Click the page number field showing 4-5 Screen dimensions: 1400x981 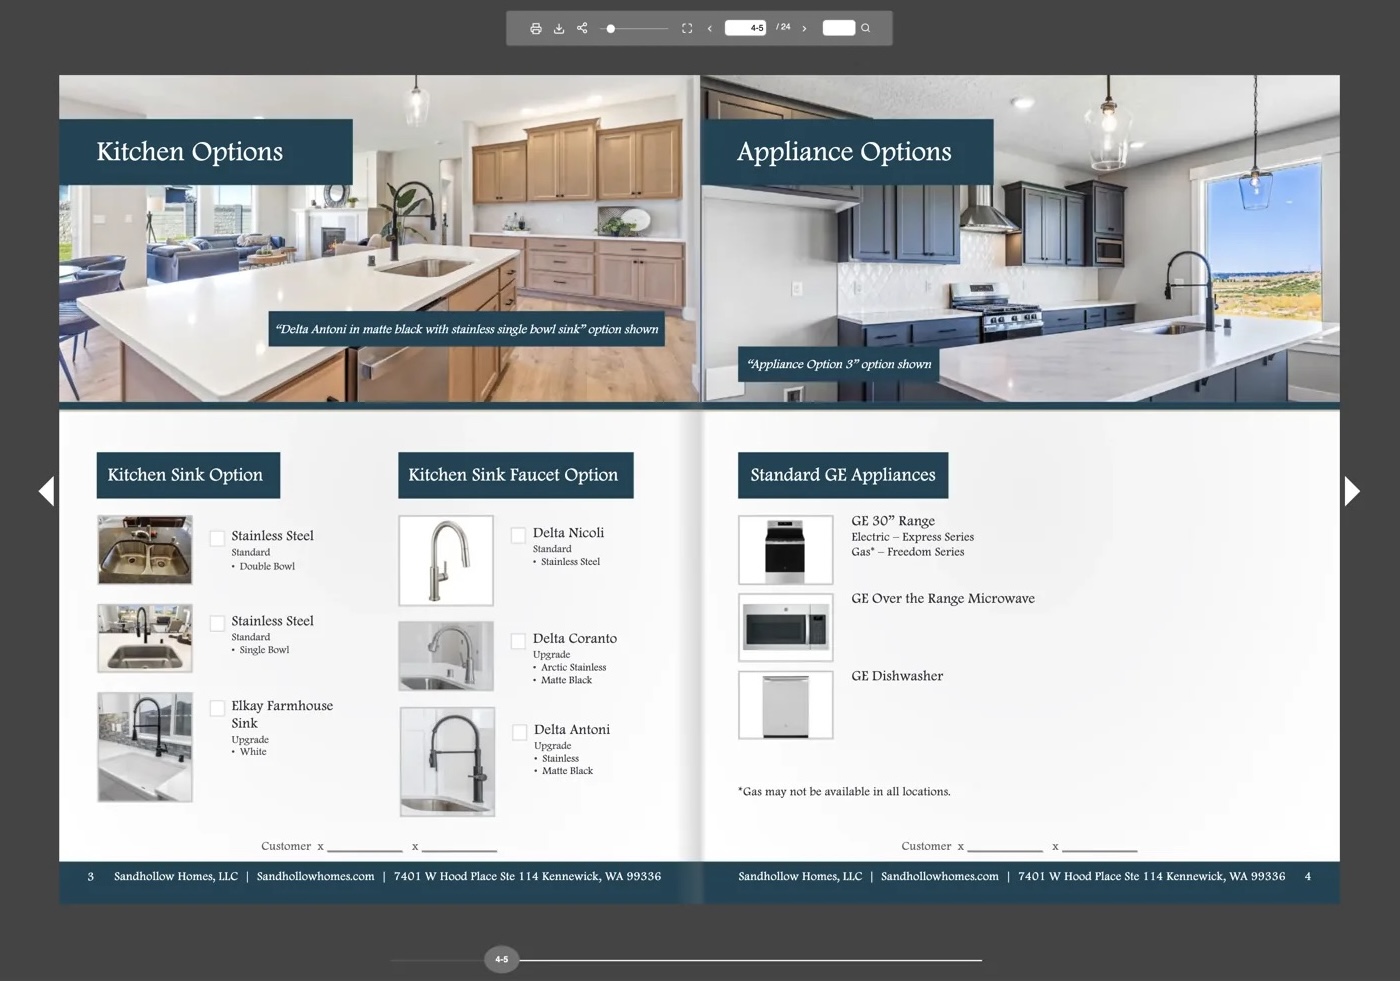click(746, 28)
